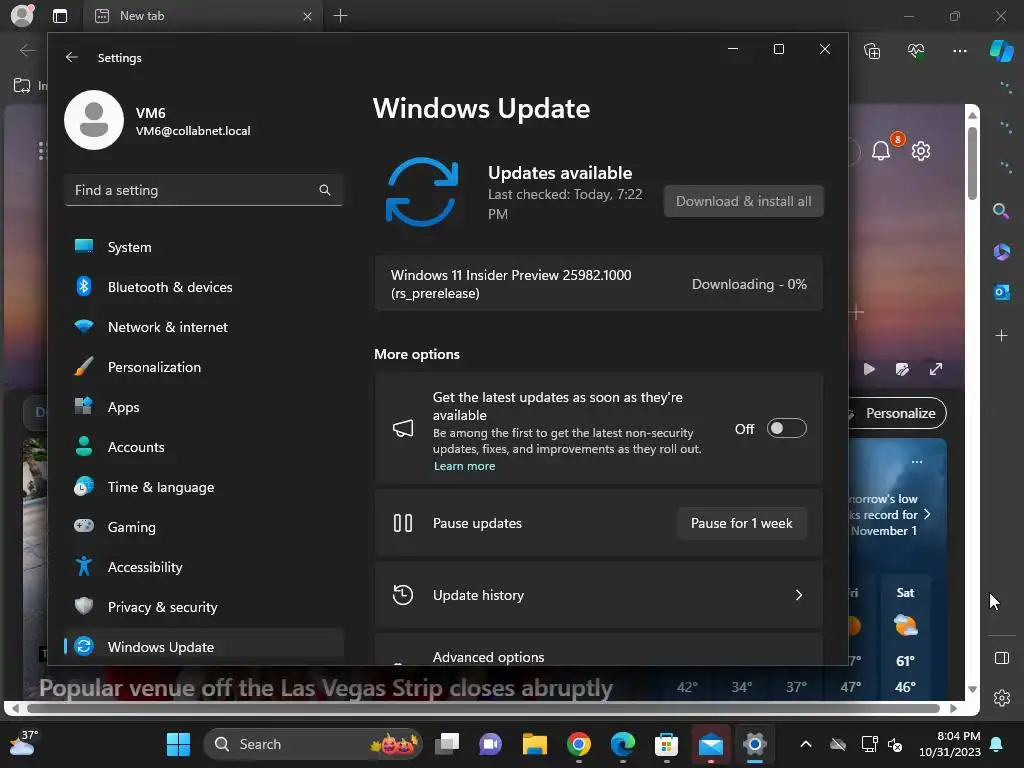Click the Pause updates icon
The width and height of the screenshot is (1024, 768).
[x=403, y=523]
